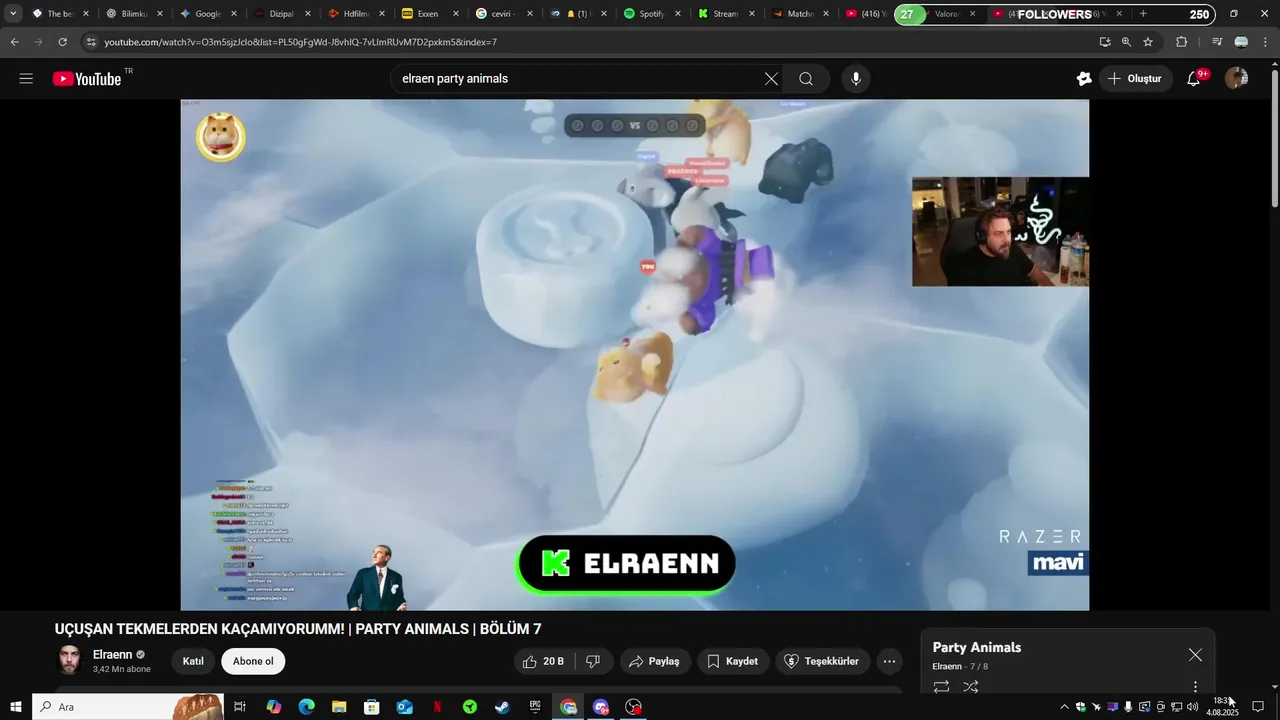
Task: Open the Windows Start menu
Action: pyautogui.click(x=15, y=707)
